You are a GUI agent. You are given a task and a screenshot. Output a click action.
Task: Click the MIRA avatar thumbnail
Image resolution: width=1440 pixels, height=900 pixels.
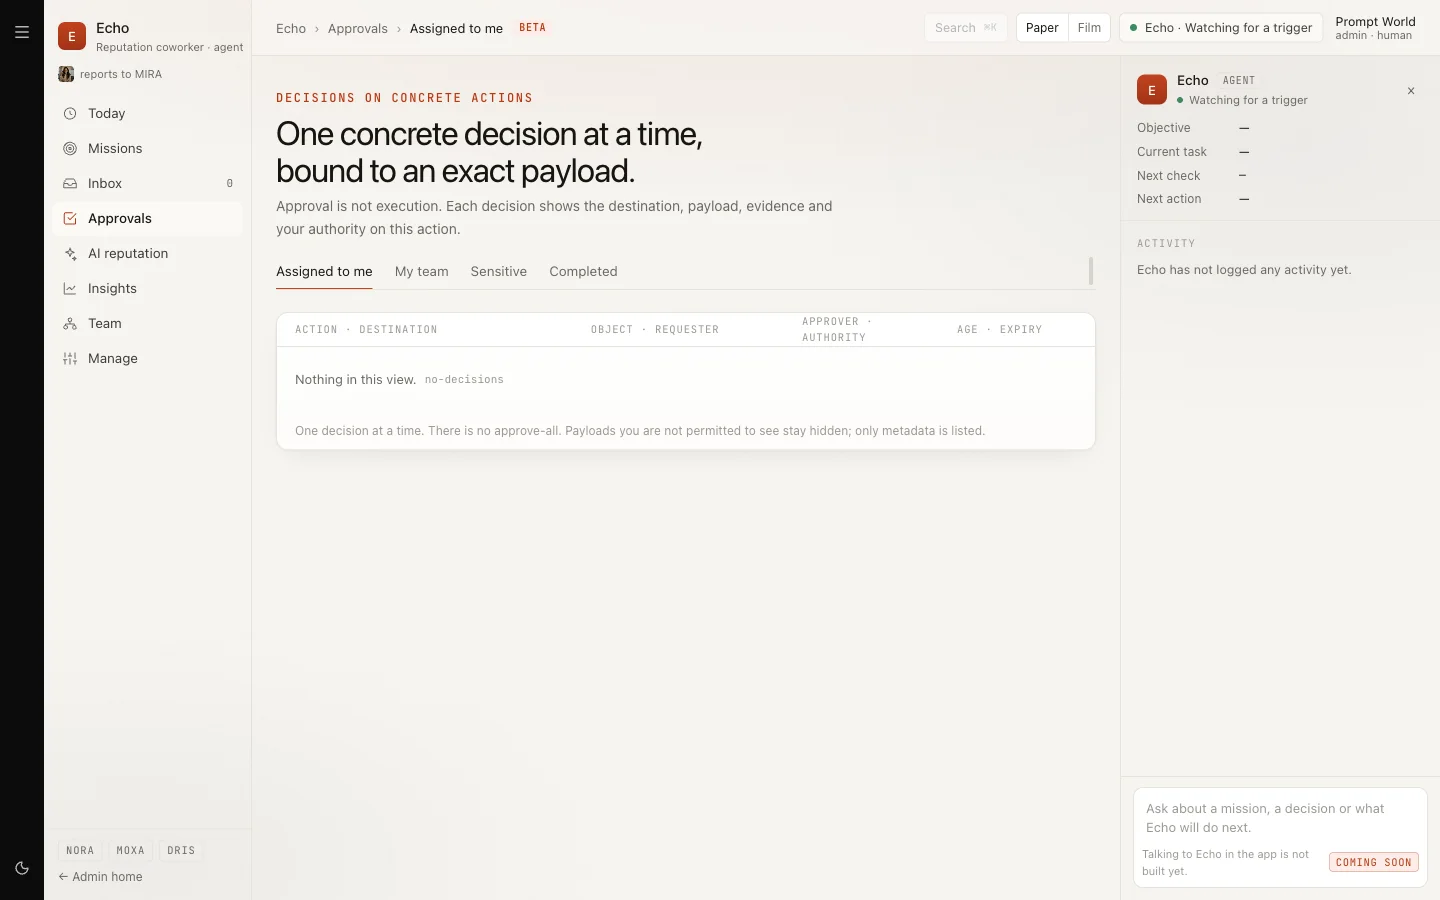pyautogui.click(x=66, y=74)
